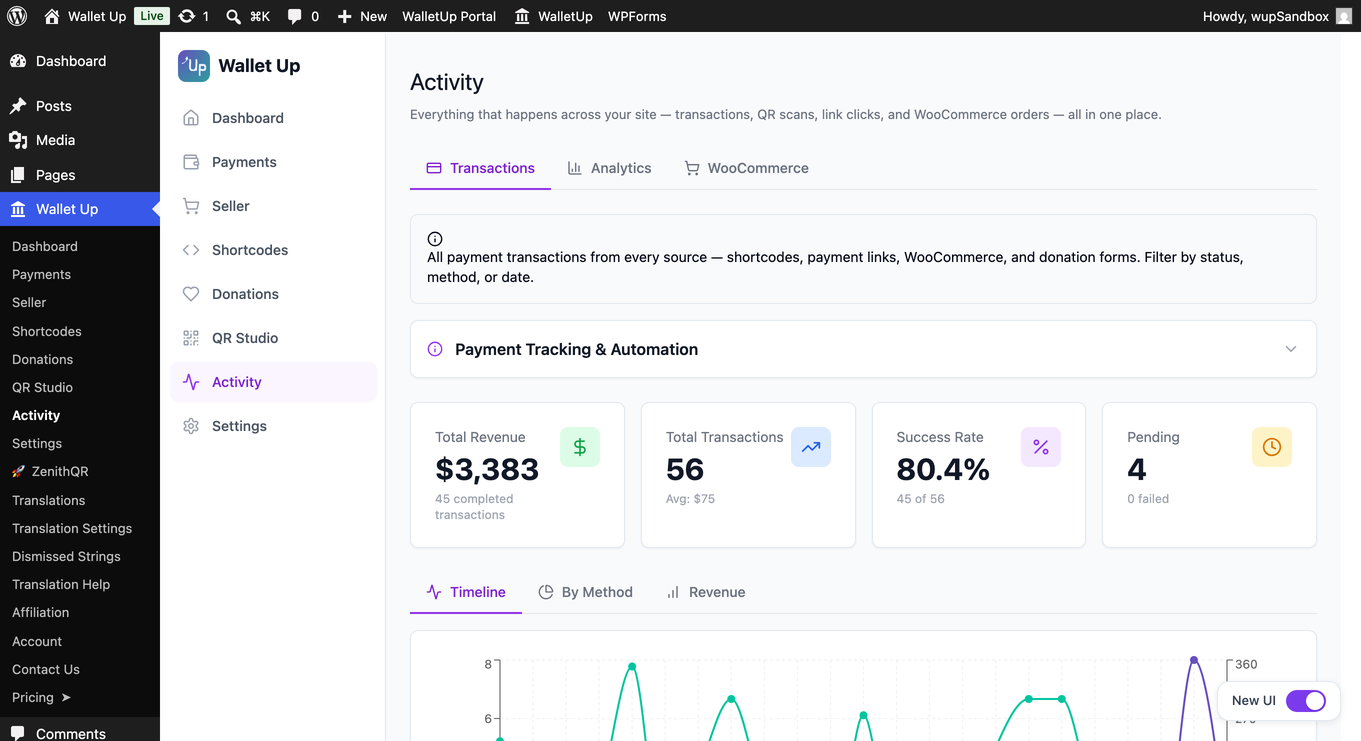Click the WordPress logo icon in admin bar

click(x=17, y=16)
